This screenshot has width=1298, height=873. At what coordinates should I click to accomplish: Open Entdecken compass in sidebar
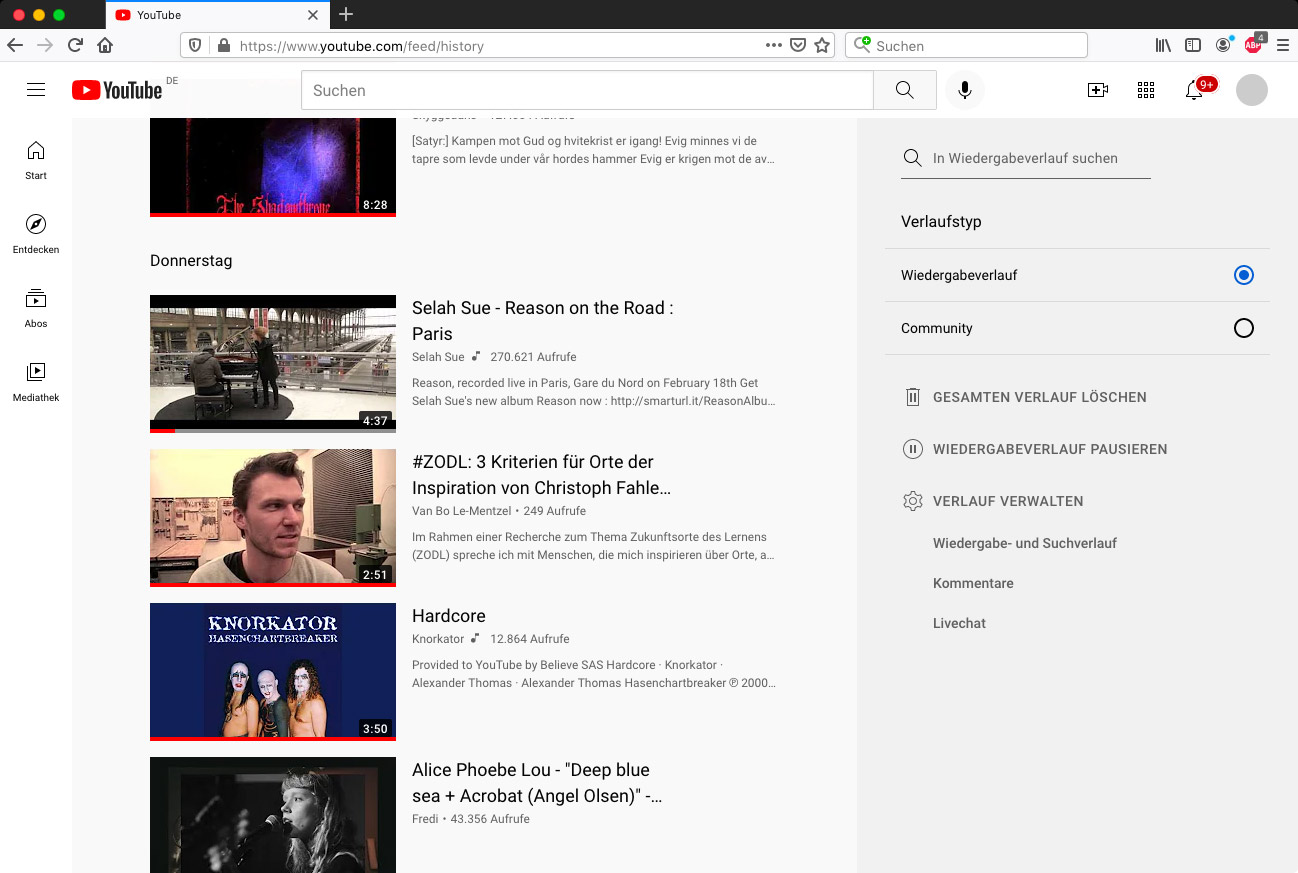pyautogui.click(x=36, y=234)
